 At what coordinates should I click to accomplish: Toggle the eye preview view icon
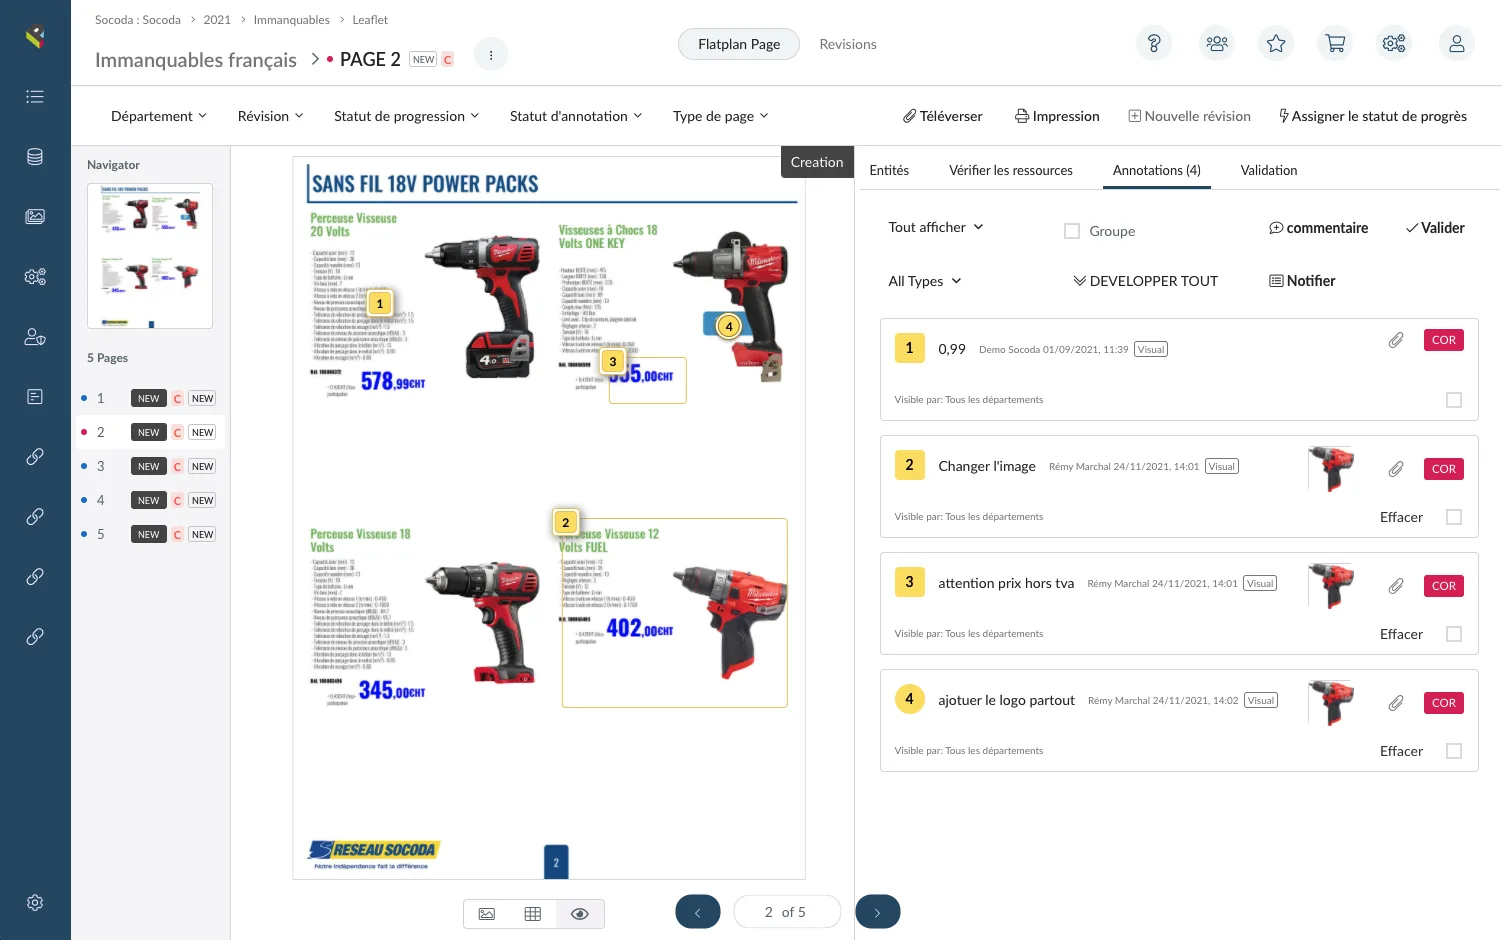pos(579,914)
